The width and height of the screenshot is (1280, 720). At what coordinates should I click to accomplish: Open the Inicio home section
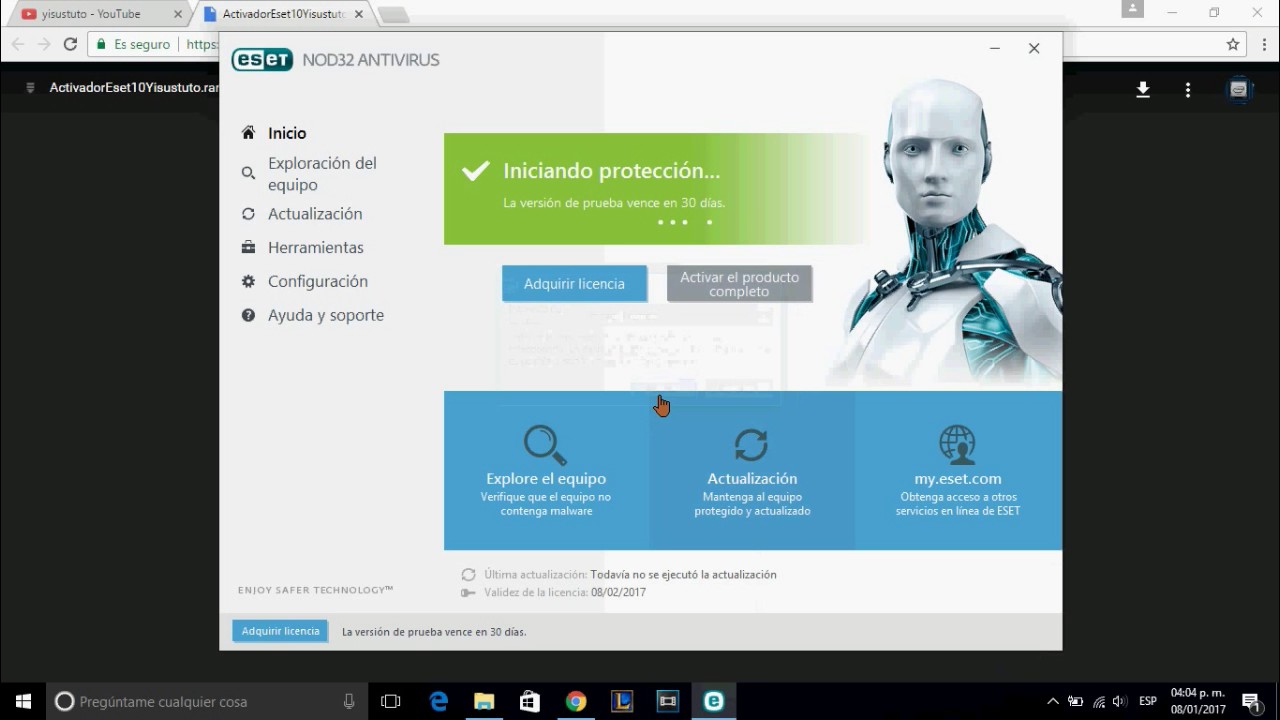[x=287, y=133]
